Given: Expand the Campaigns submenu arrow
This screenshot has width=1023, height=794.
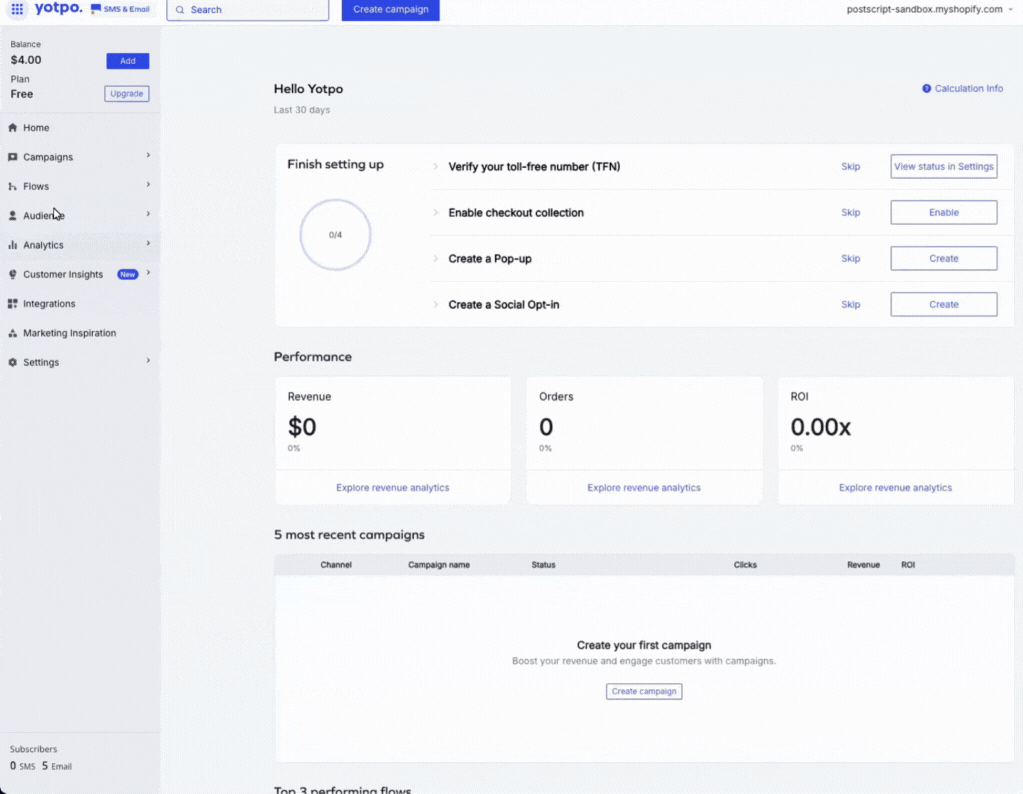Looking at the screenshot, I should 148,156.
